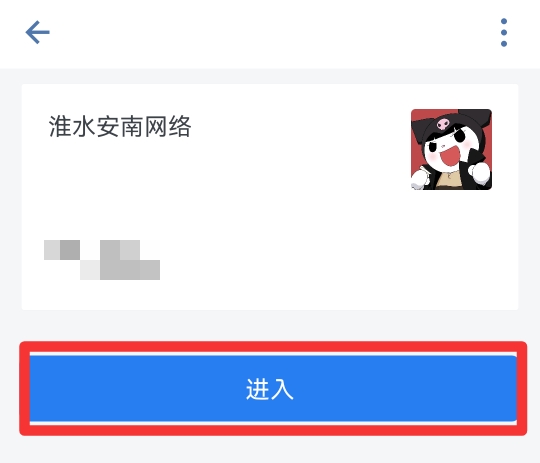Expand the kebab menu in the header

[x=504, y=32]
